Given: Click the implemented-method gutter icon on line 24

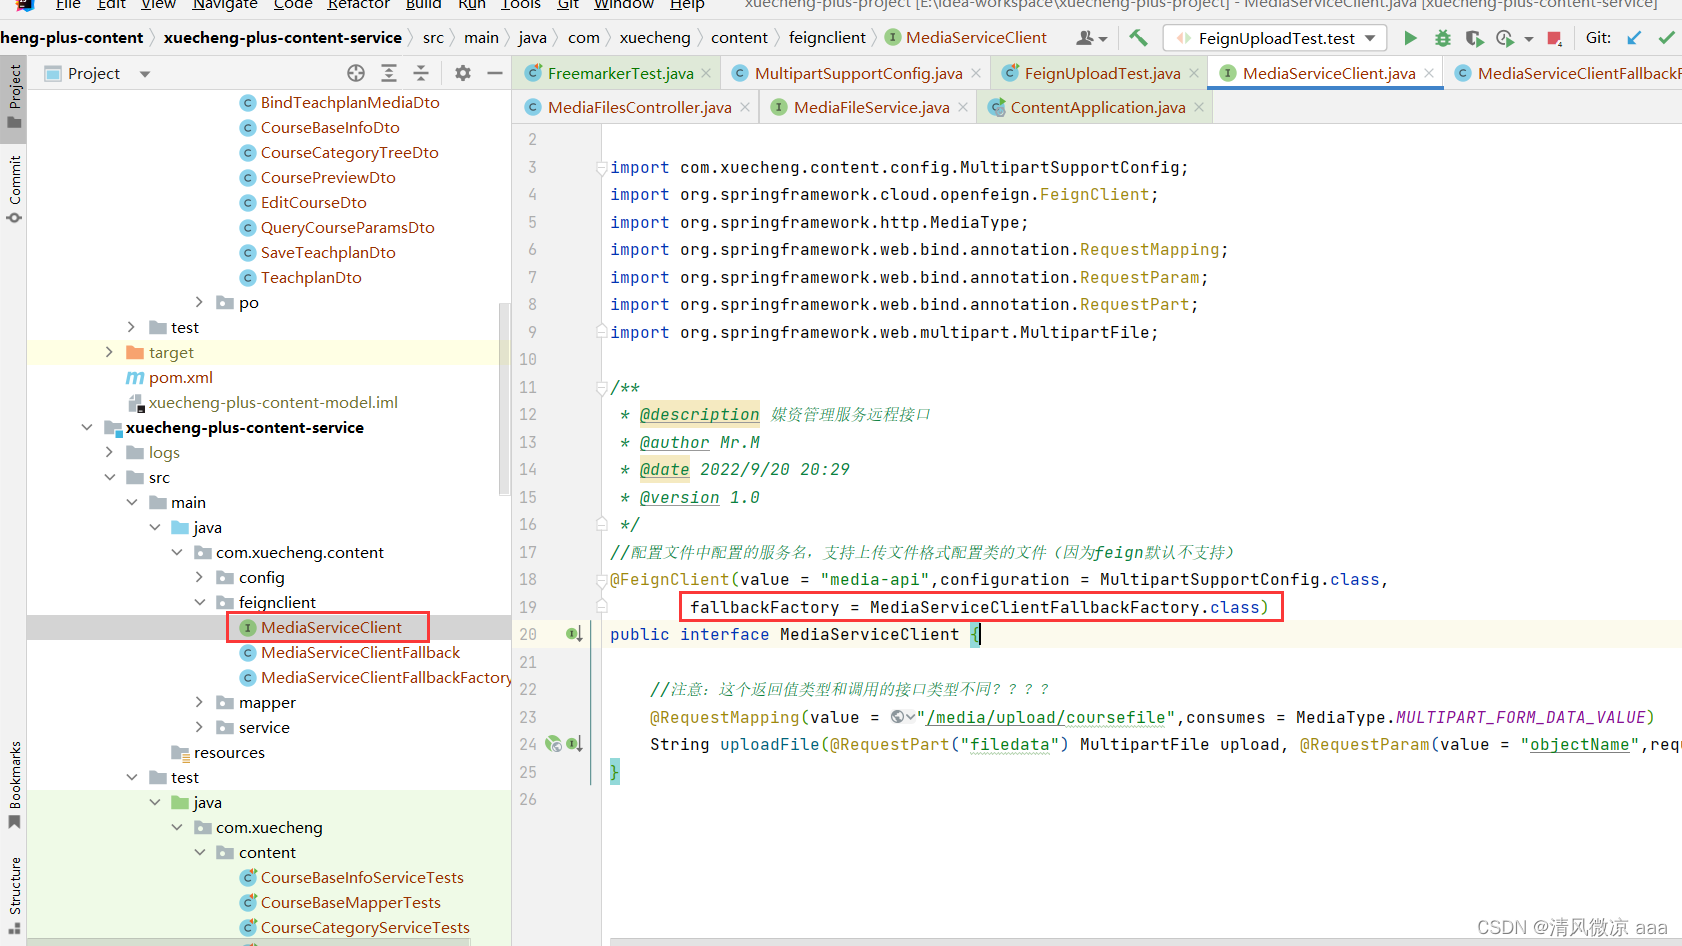Looking at the screenshot, I should click(575, 744).
